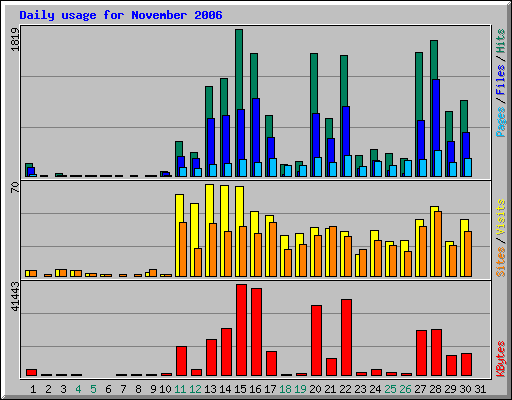Screen dimensions: 512x400
Task: Click day number 15 on the x-axis
Action: click(x=240, y=389)
